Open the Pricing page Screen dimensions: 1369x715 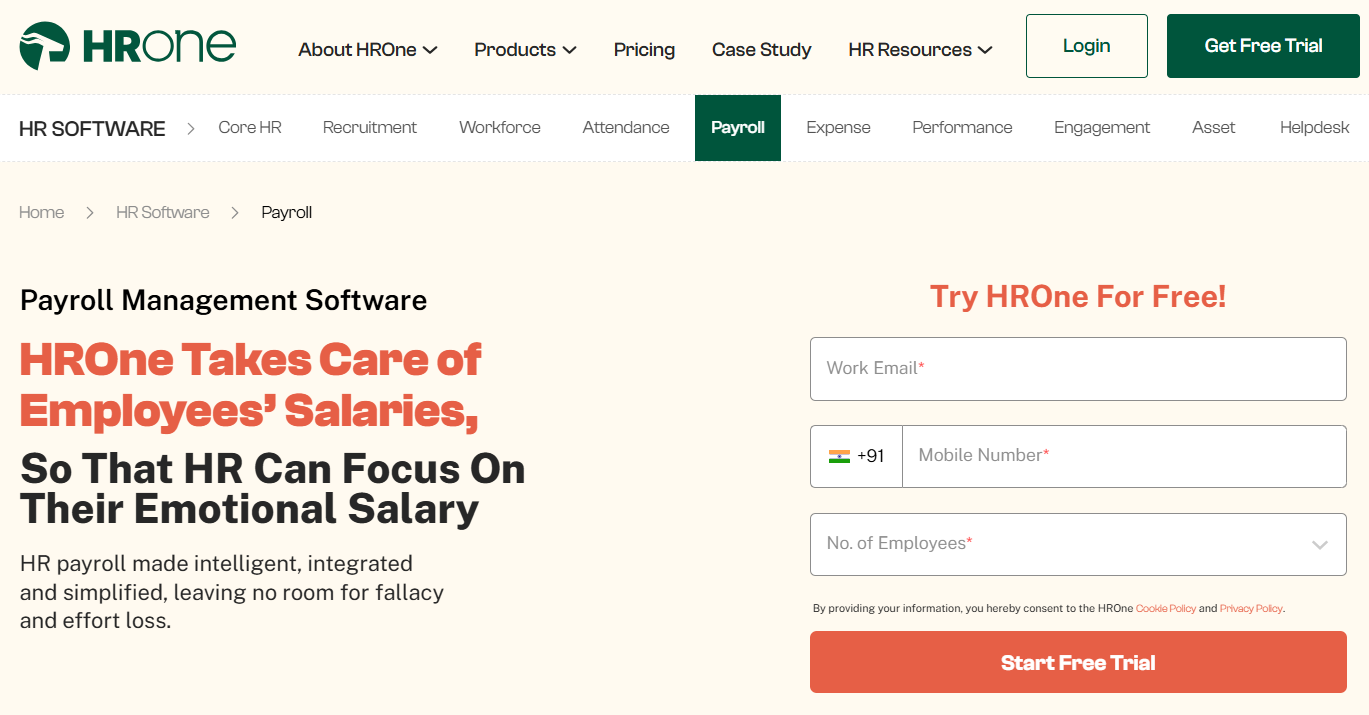pos(644,49)
